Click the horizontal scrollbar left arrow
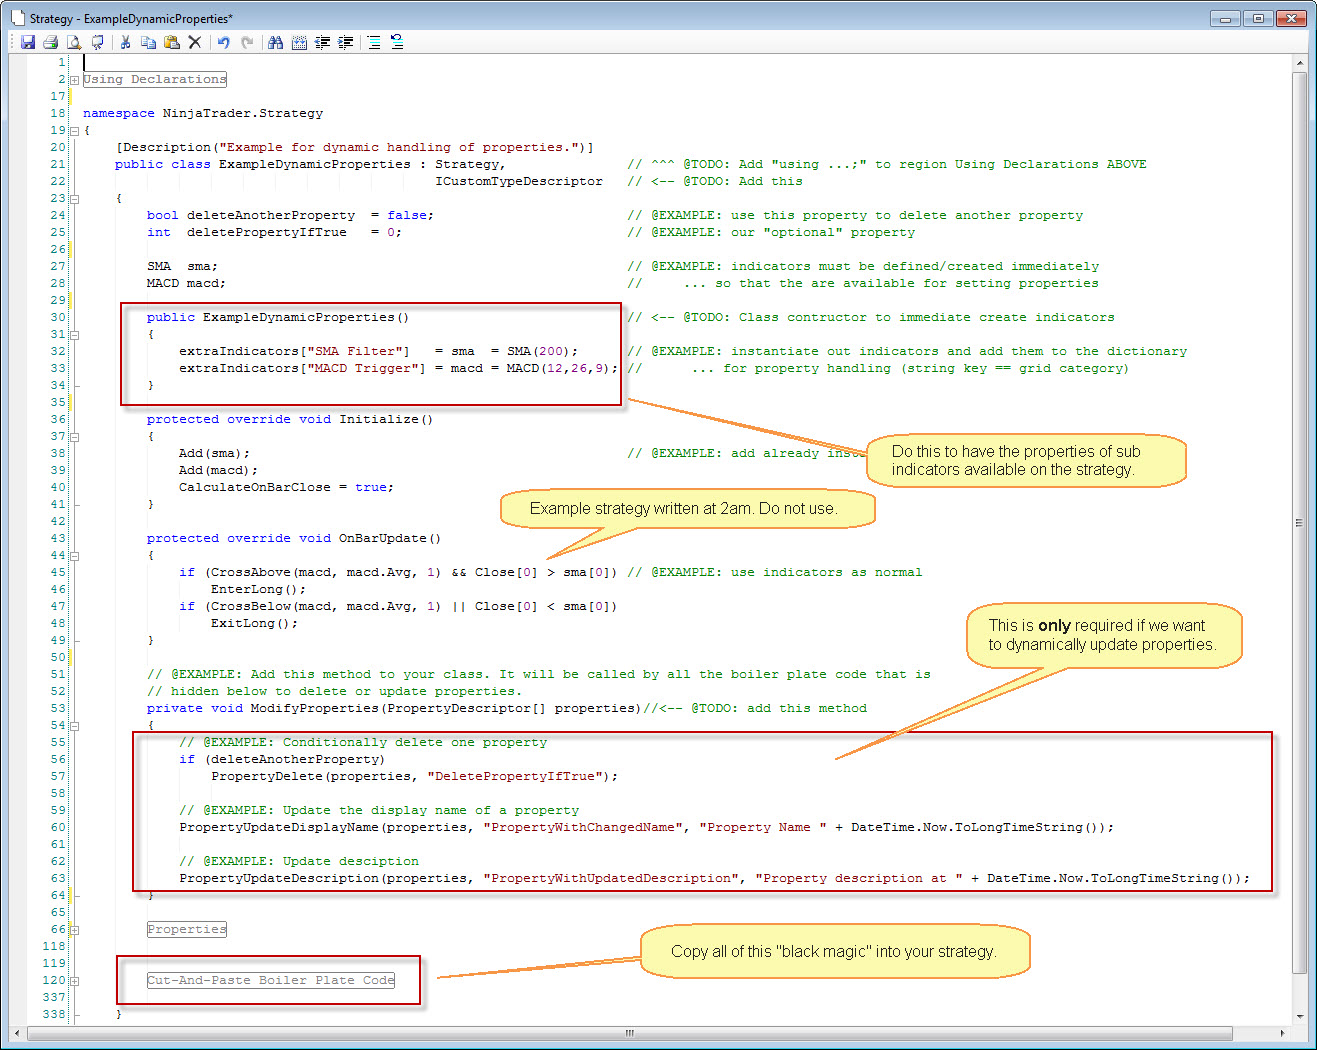The image size is (1317, 1050). click(x=17, y=1033)
